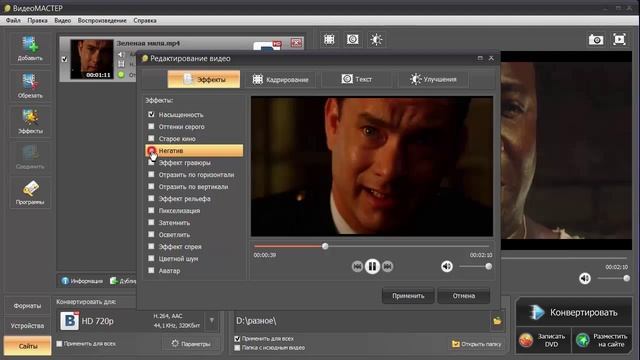
Task: Expand the HD 720p format dropdown
Action: (x=212, y=320)
